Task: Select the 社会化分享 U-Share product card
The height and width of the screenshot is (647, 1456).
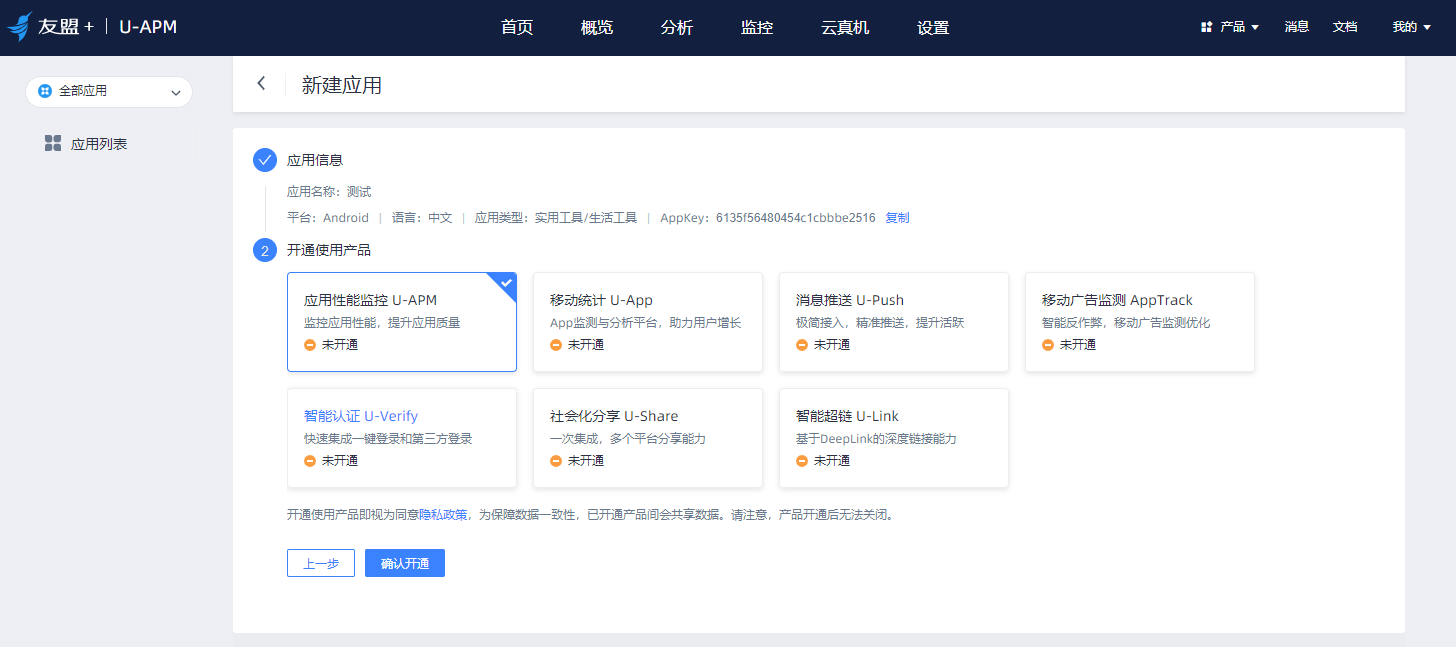Action: pos(647,438)
